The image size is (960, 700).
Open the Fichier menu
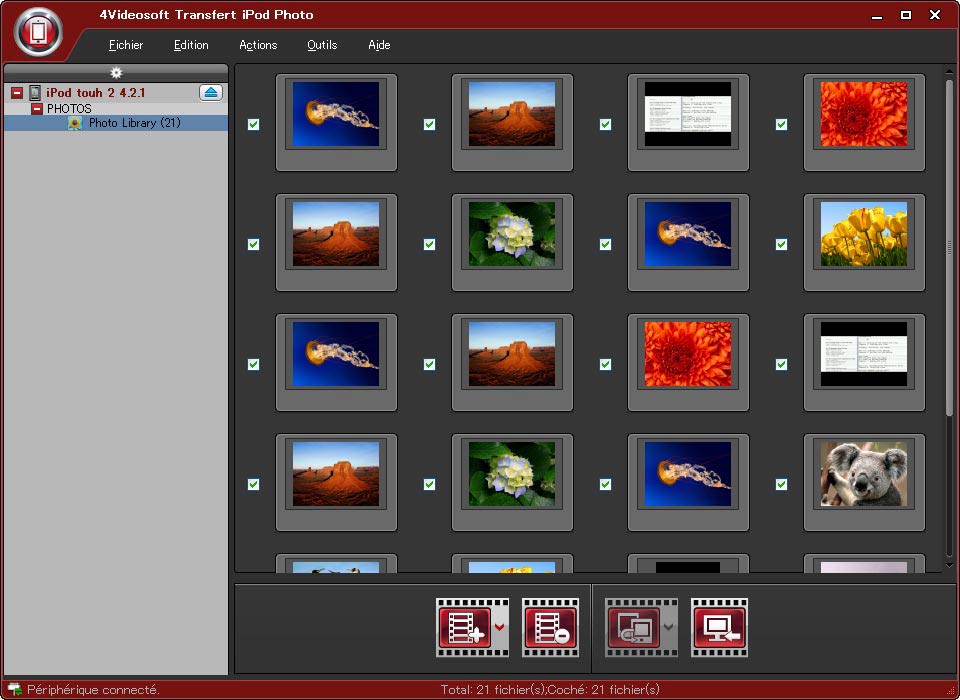[x=126, y=45]
